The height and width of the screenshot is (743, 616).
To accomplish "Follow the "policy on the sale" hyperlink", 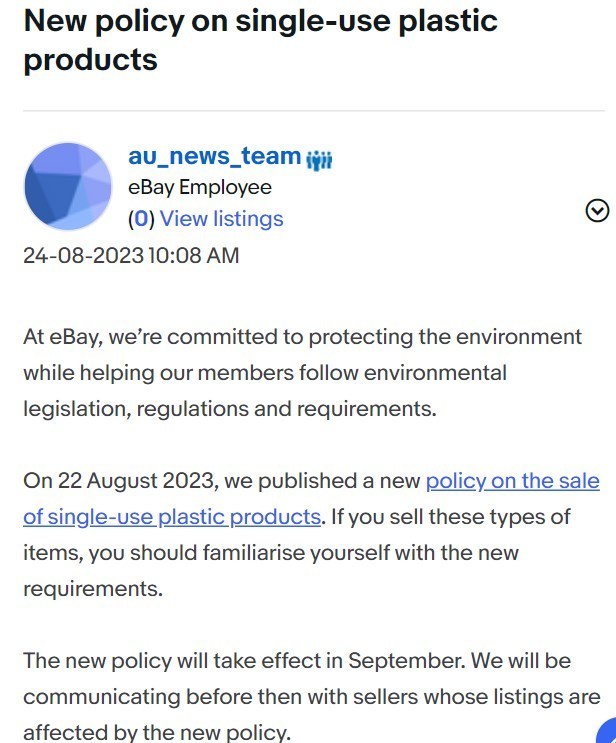I will pos(513,480).
